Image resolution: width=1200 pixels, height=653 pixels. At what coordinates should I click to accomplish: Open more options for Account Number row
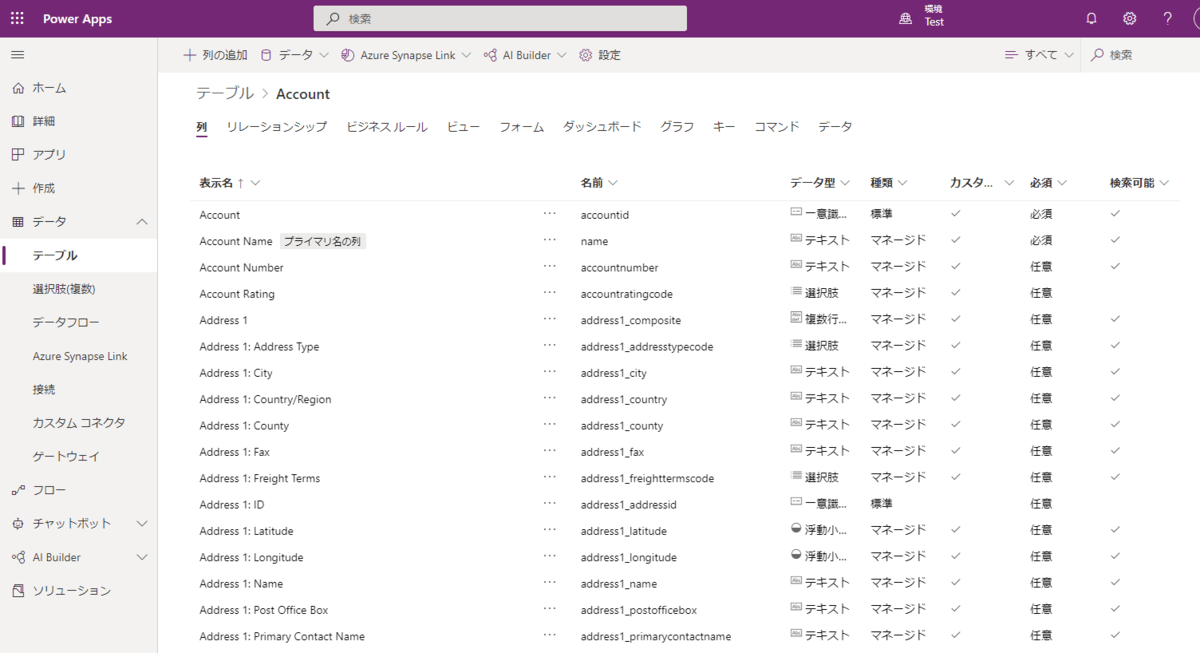click(550, 266)
